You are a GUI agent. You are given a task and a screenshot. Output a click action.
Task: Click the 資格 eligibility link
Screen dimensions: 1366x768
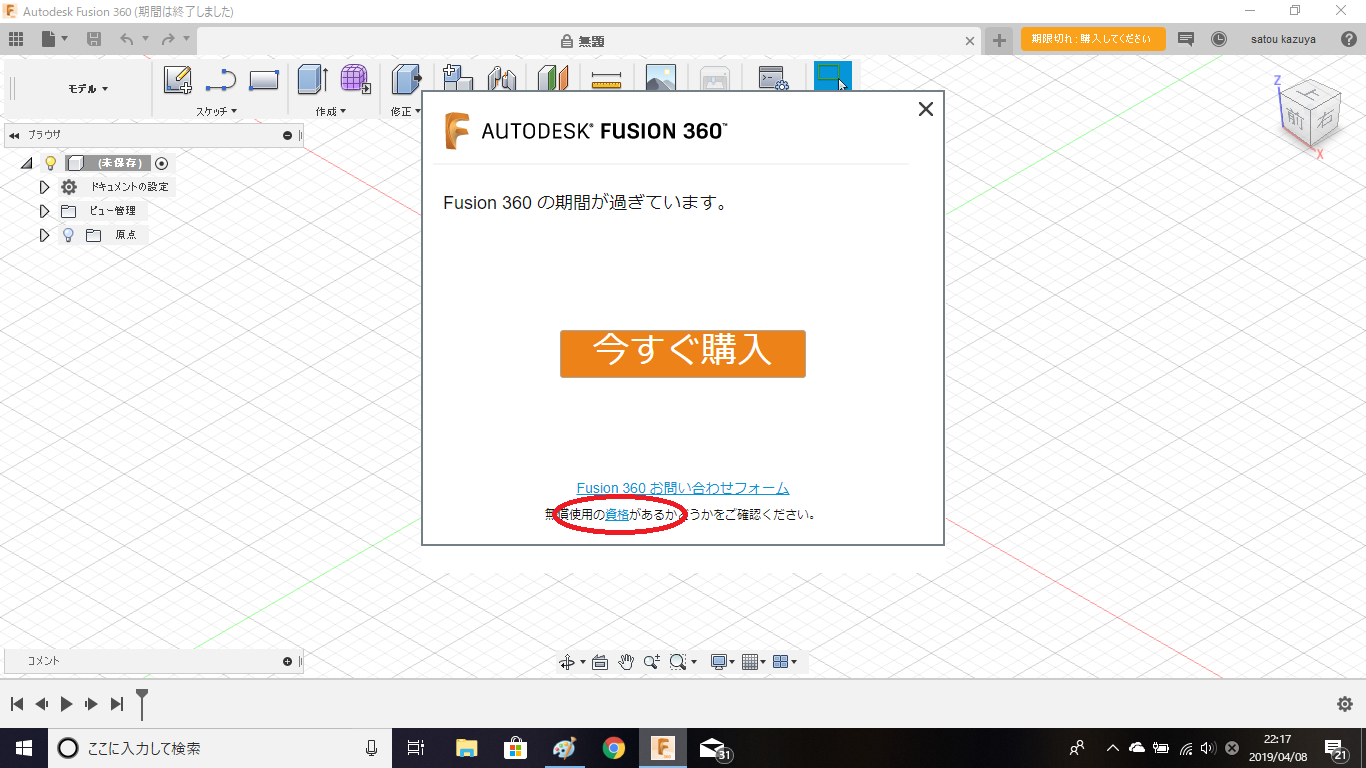point(617,515)
